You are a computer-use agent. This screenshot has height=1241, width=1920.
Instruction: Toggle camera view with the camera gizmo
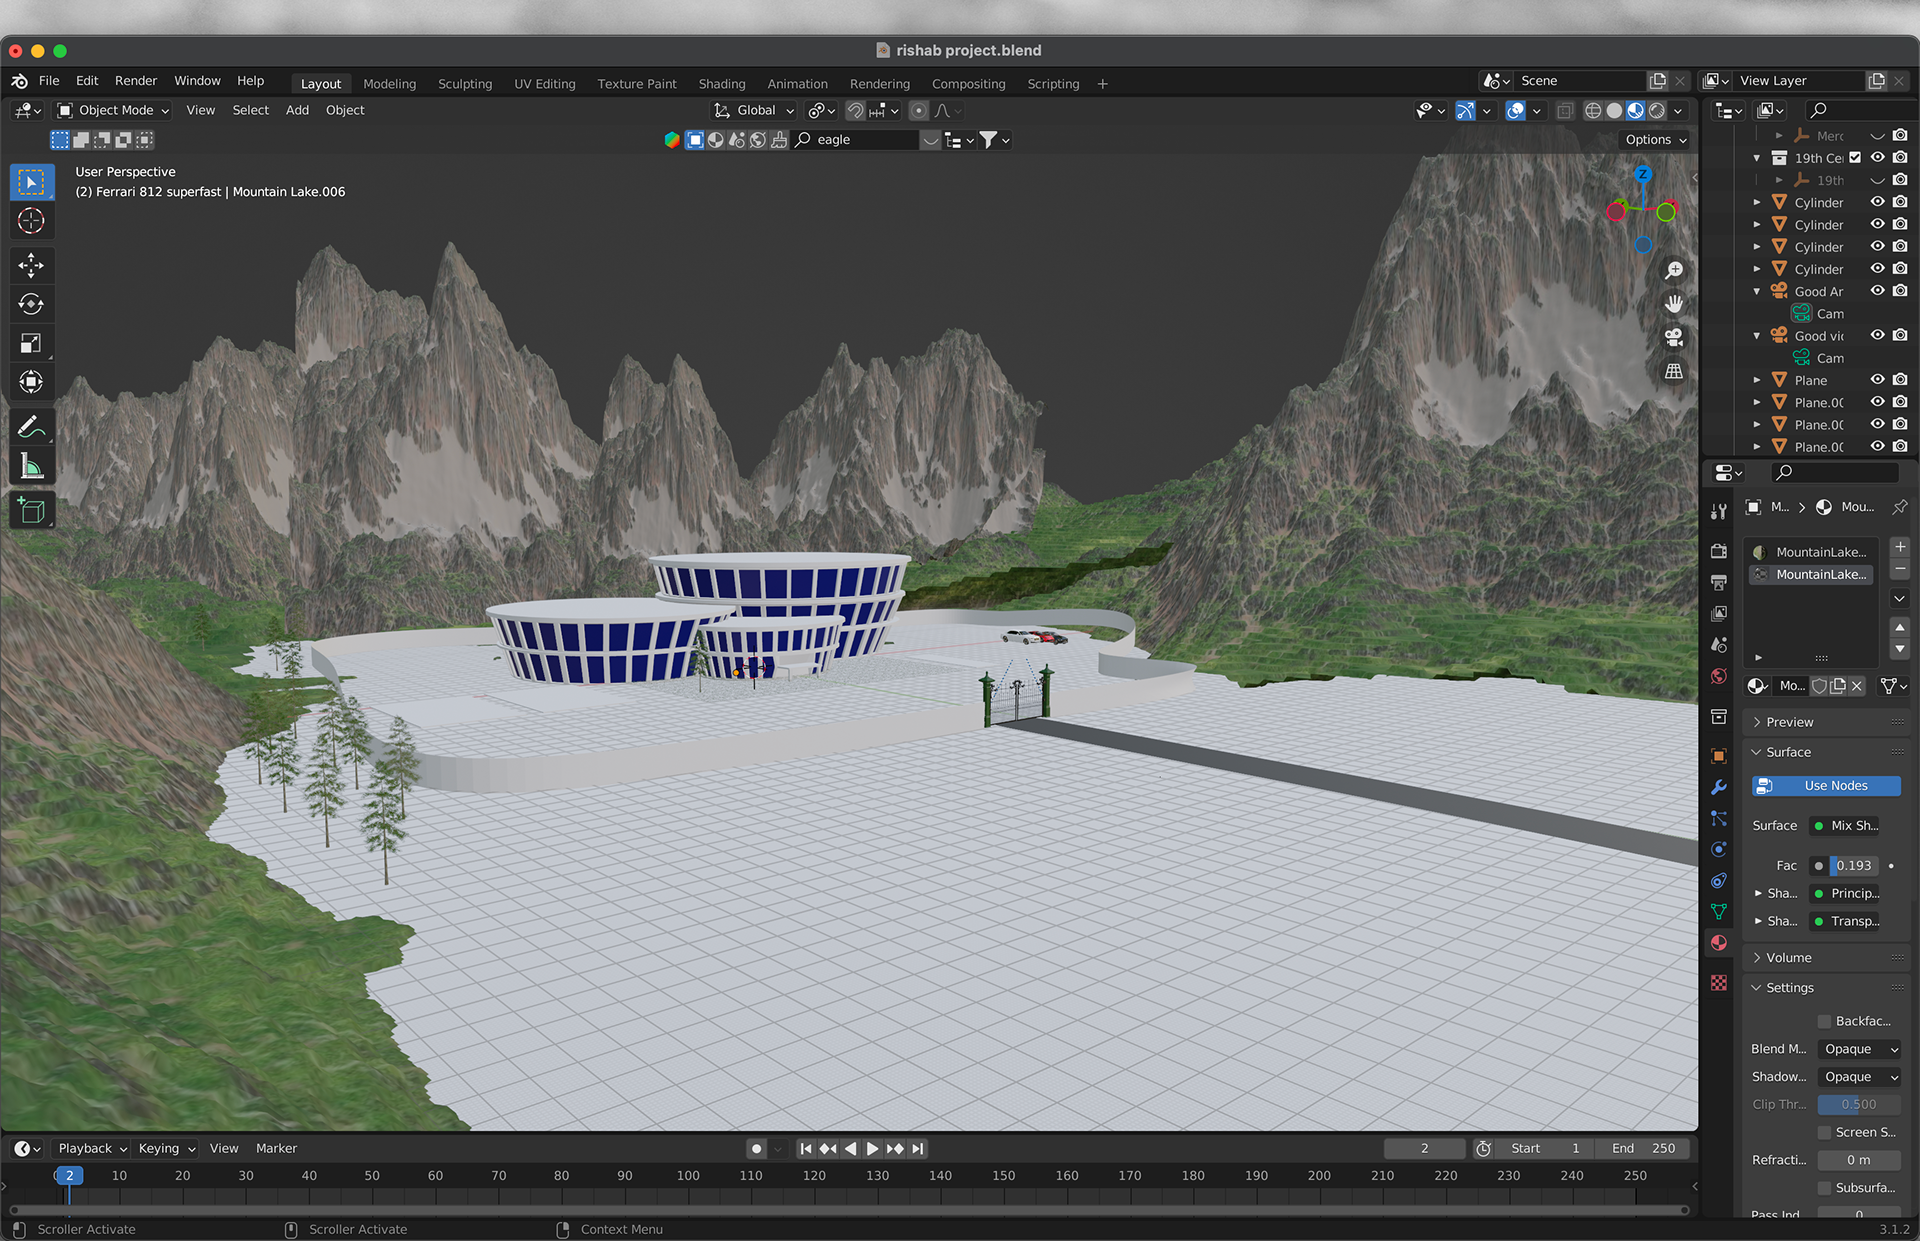pos(1673,337)
